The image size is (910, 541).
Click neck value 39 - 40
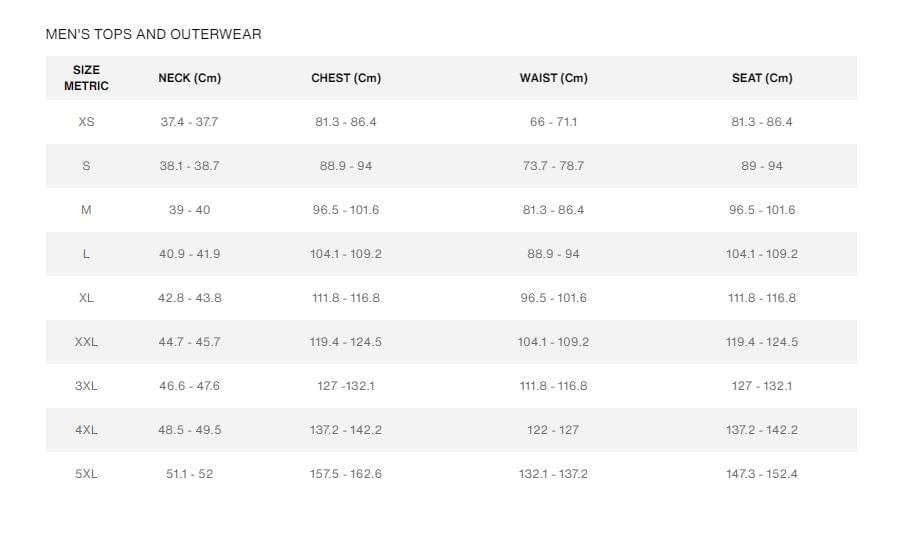coord(189,210)
